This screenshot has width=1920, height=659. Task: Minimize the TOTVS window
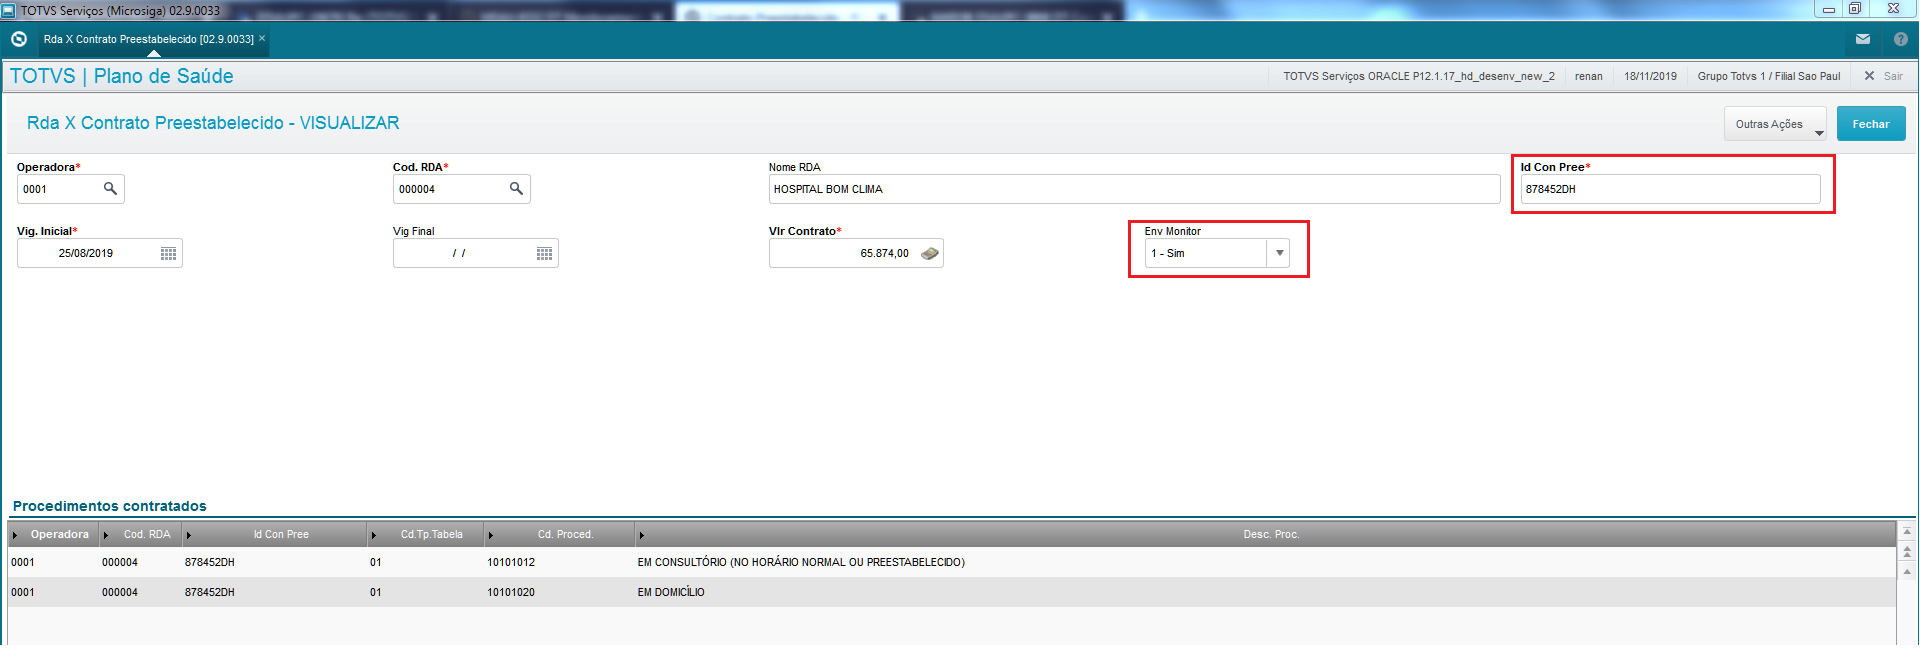click(x=1828, y=9)
